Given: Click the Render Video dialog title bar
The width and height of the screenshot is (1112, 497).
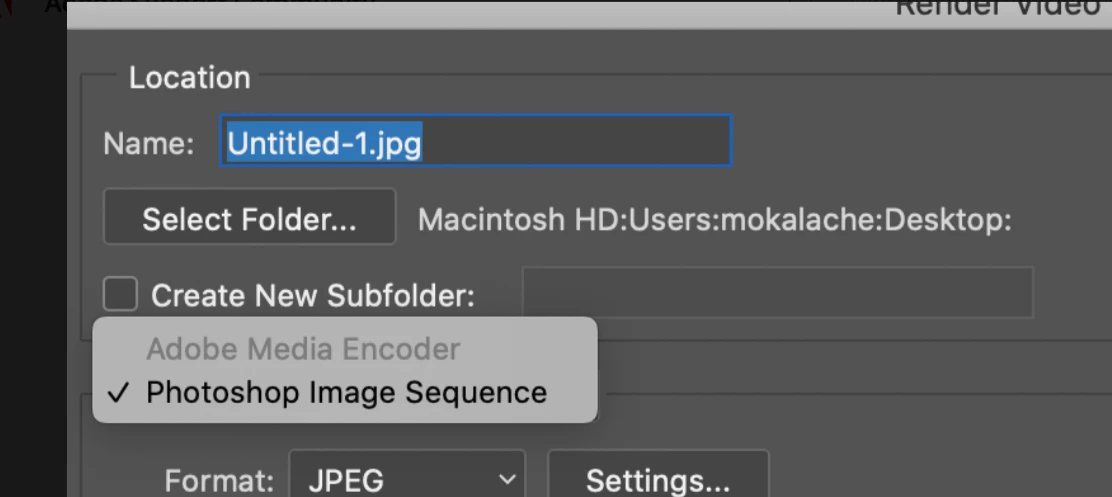Looking at the screenshot, I should (589, 14).
